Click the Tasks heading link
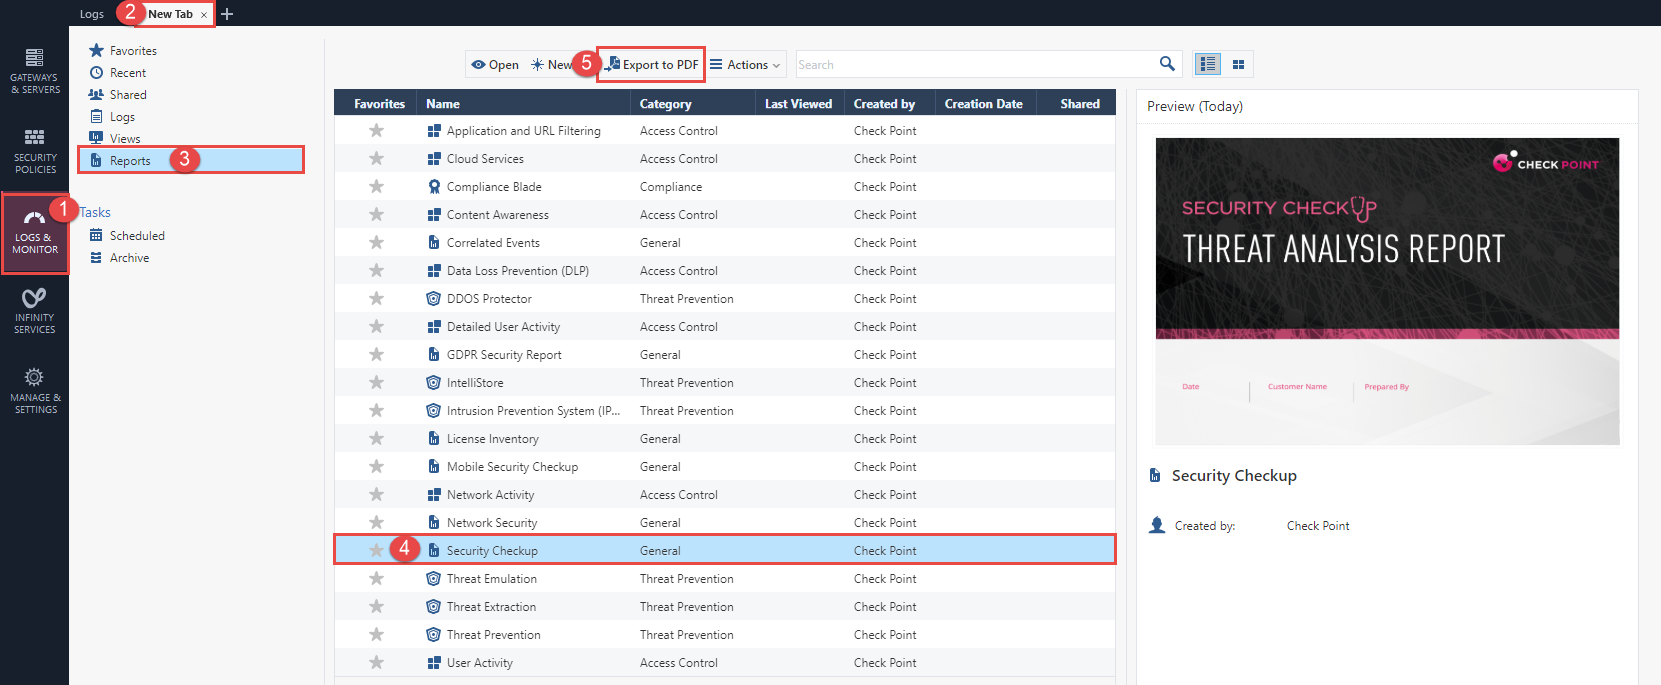Viewport: 1661px width, 685px height. (x=95, y=212)
